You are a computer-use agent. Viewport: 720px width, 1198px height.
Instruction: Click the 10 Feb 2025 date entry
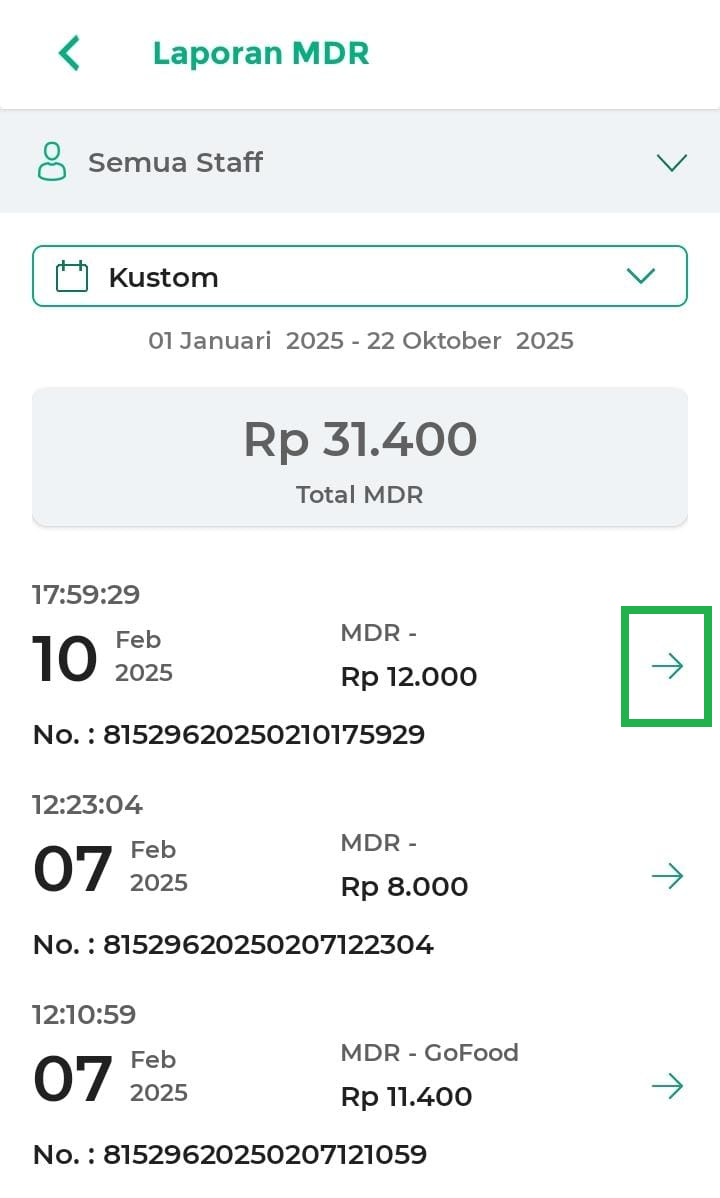coord(103,658)
